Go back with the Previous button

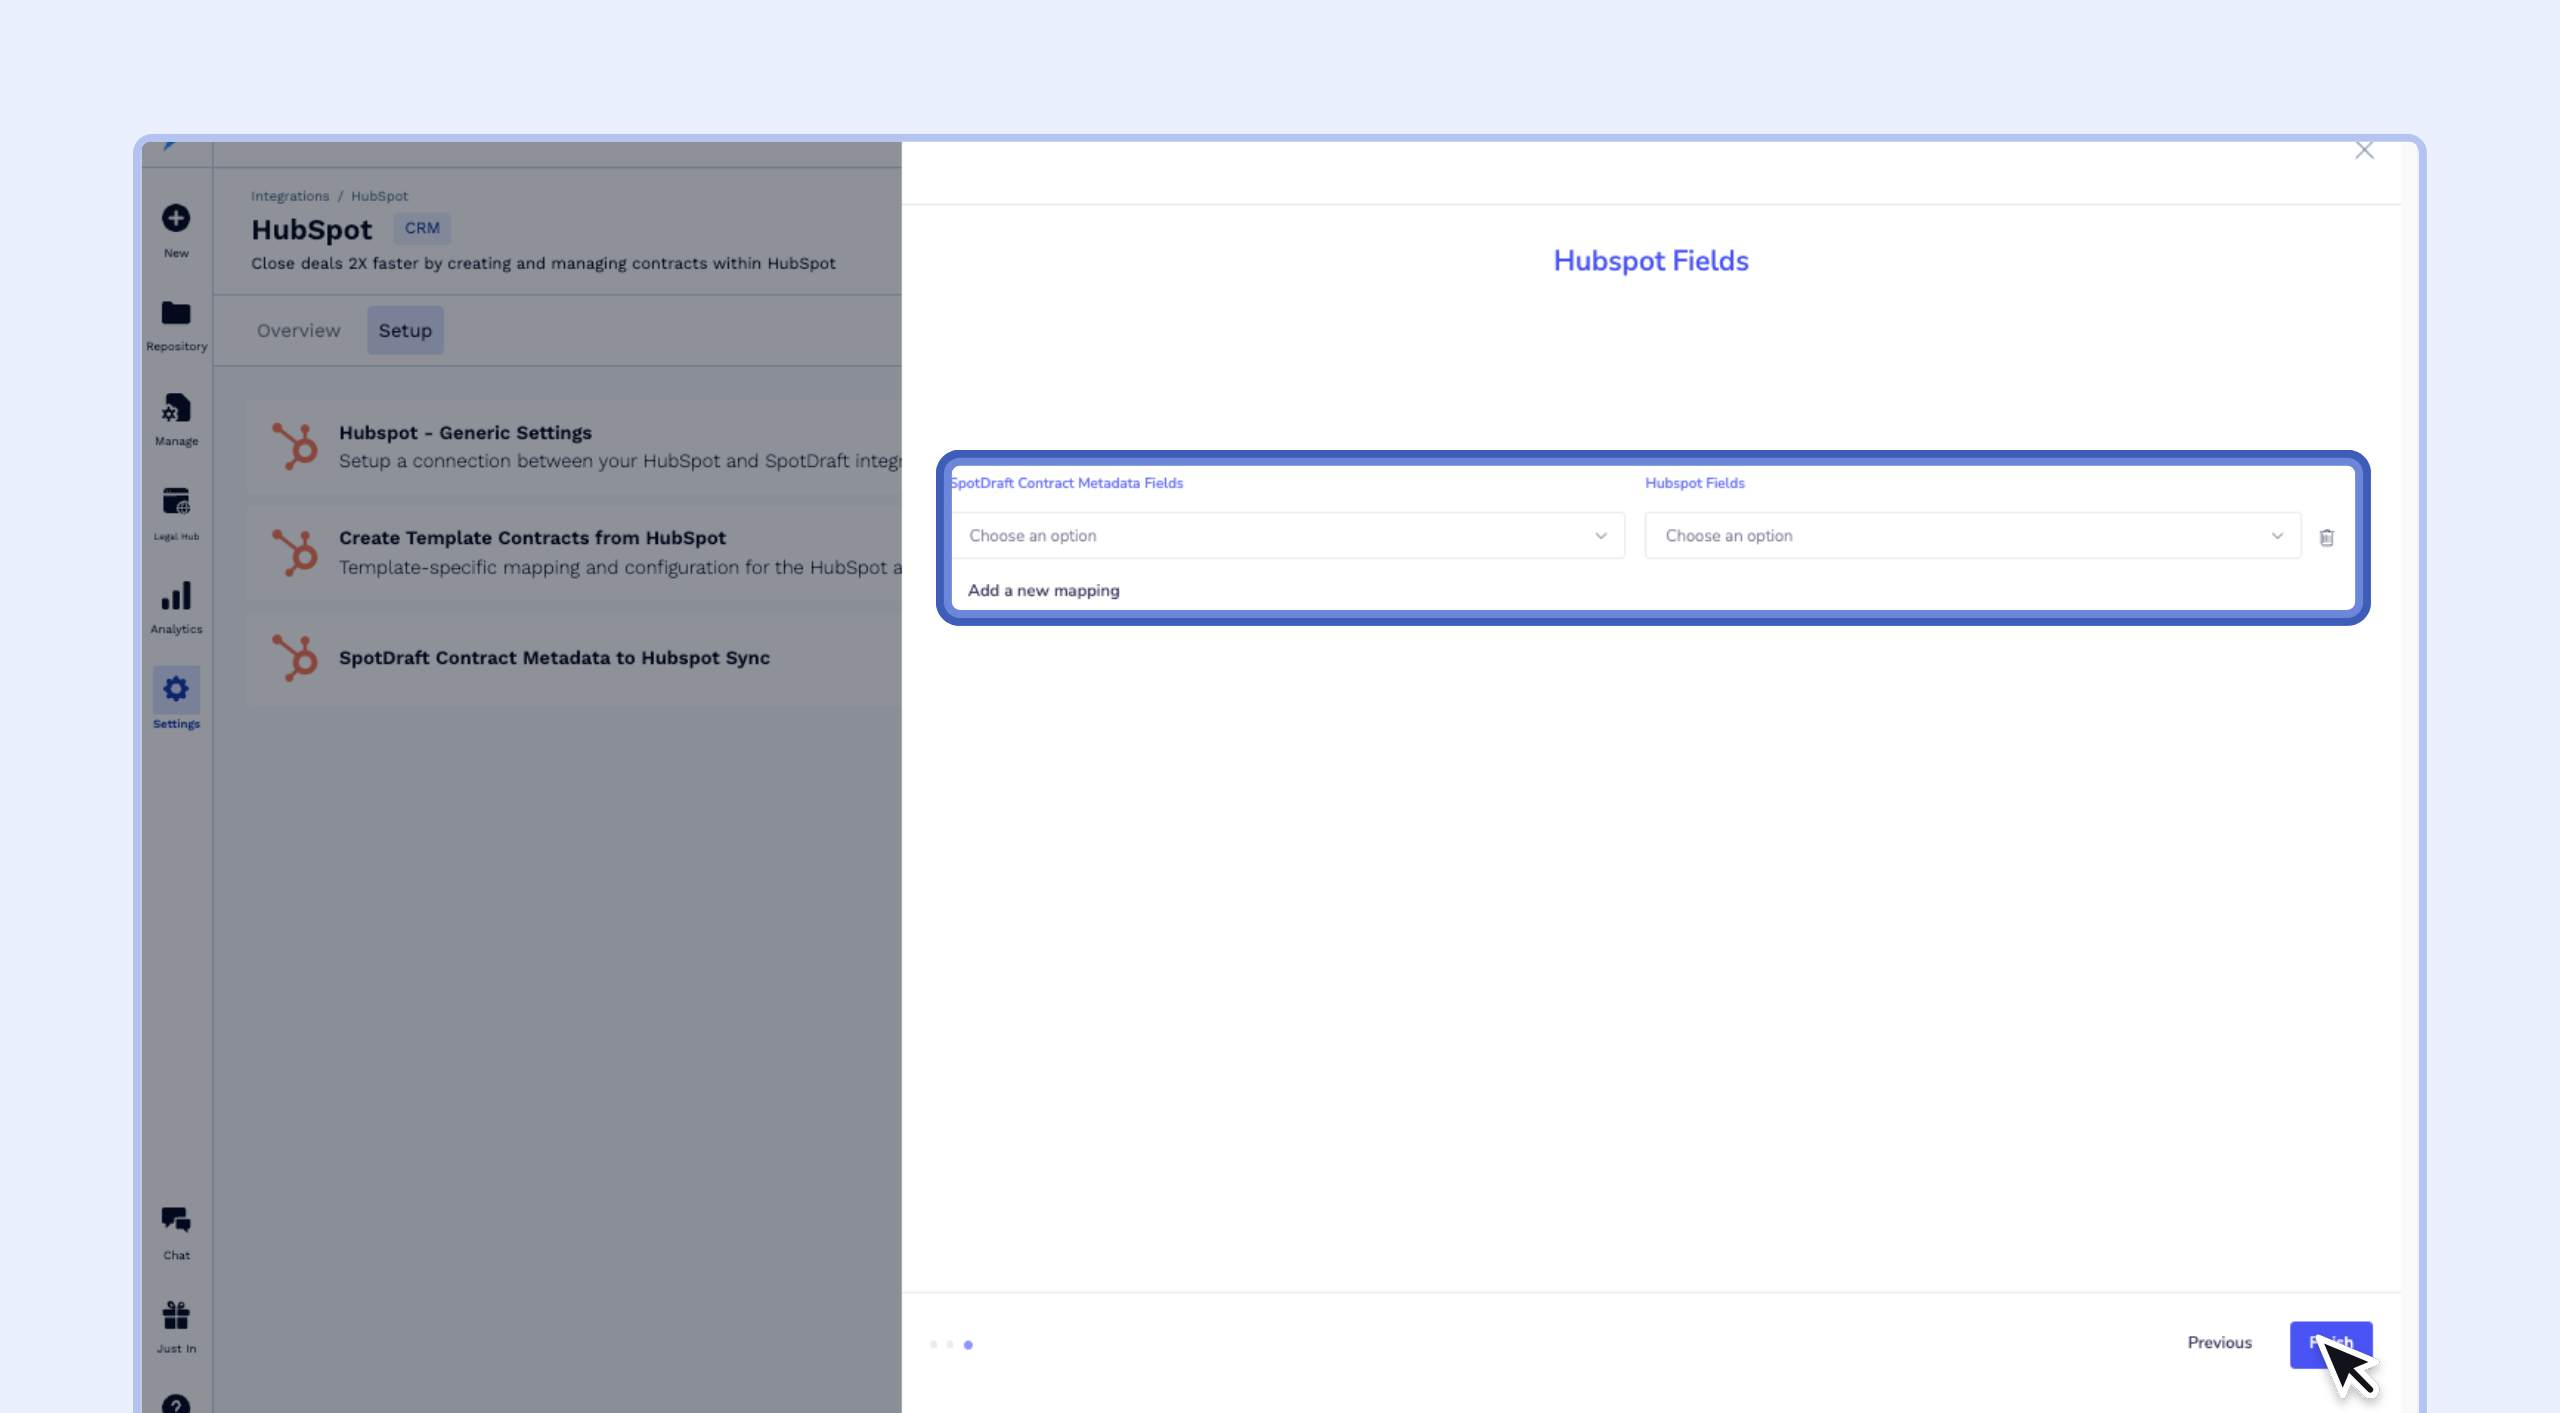(x=2219, y=1343)
